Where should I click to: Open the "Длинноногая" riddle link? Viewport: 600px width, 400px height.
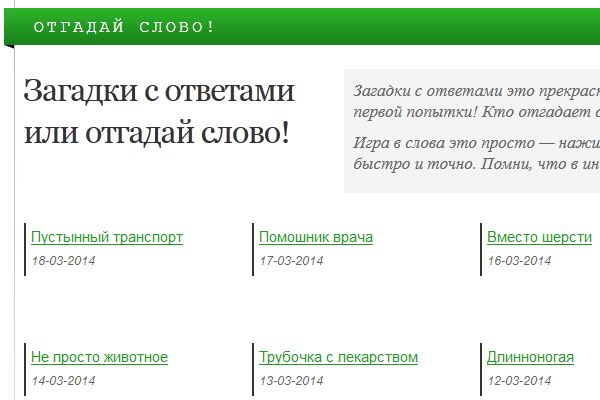click(530, 358)
